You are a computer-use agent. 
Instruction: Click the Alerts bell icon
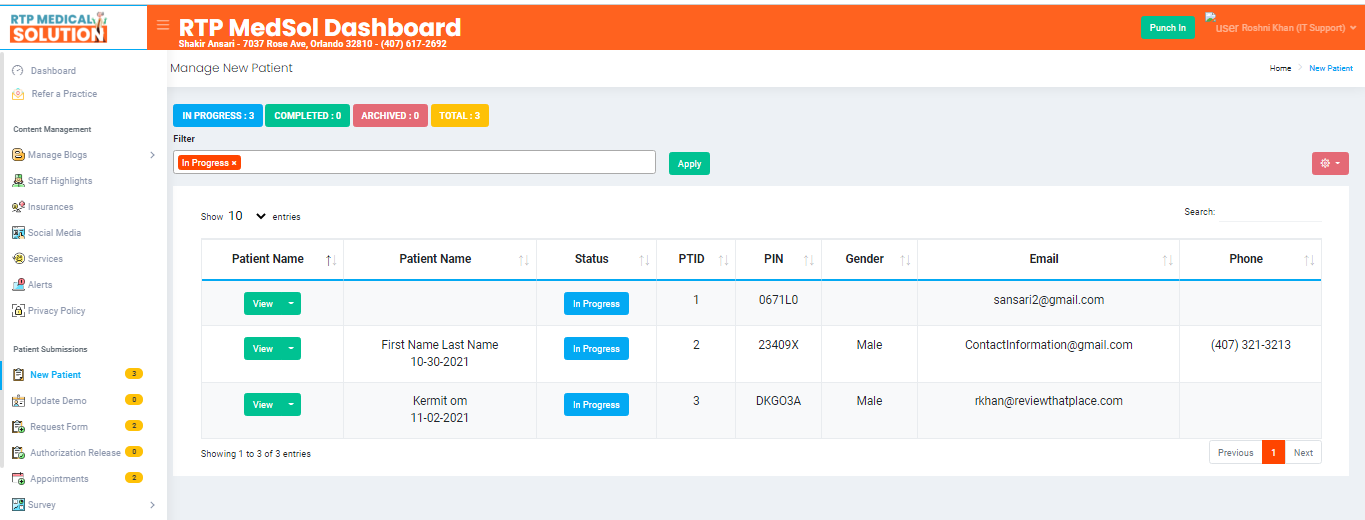pos(18,285)
